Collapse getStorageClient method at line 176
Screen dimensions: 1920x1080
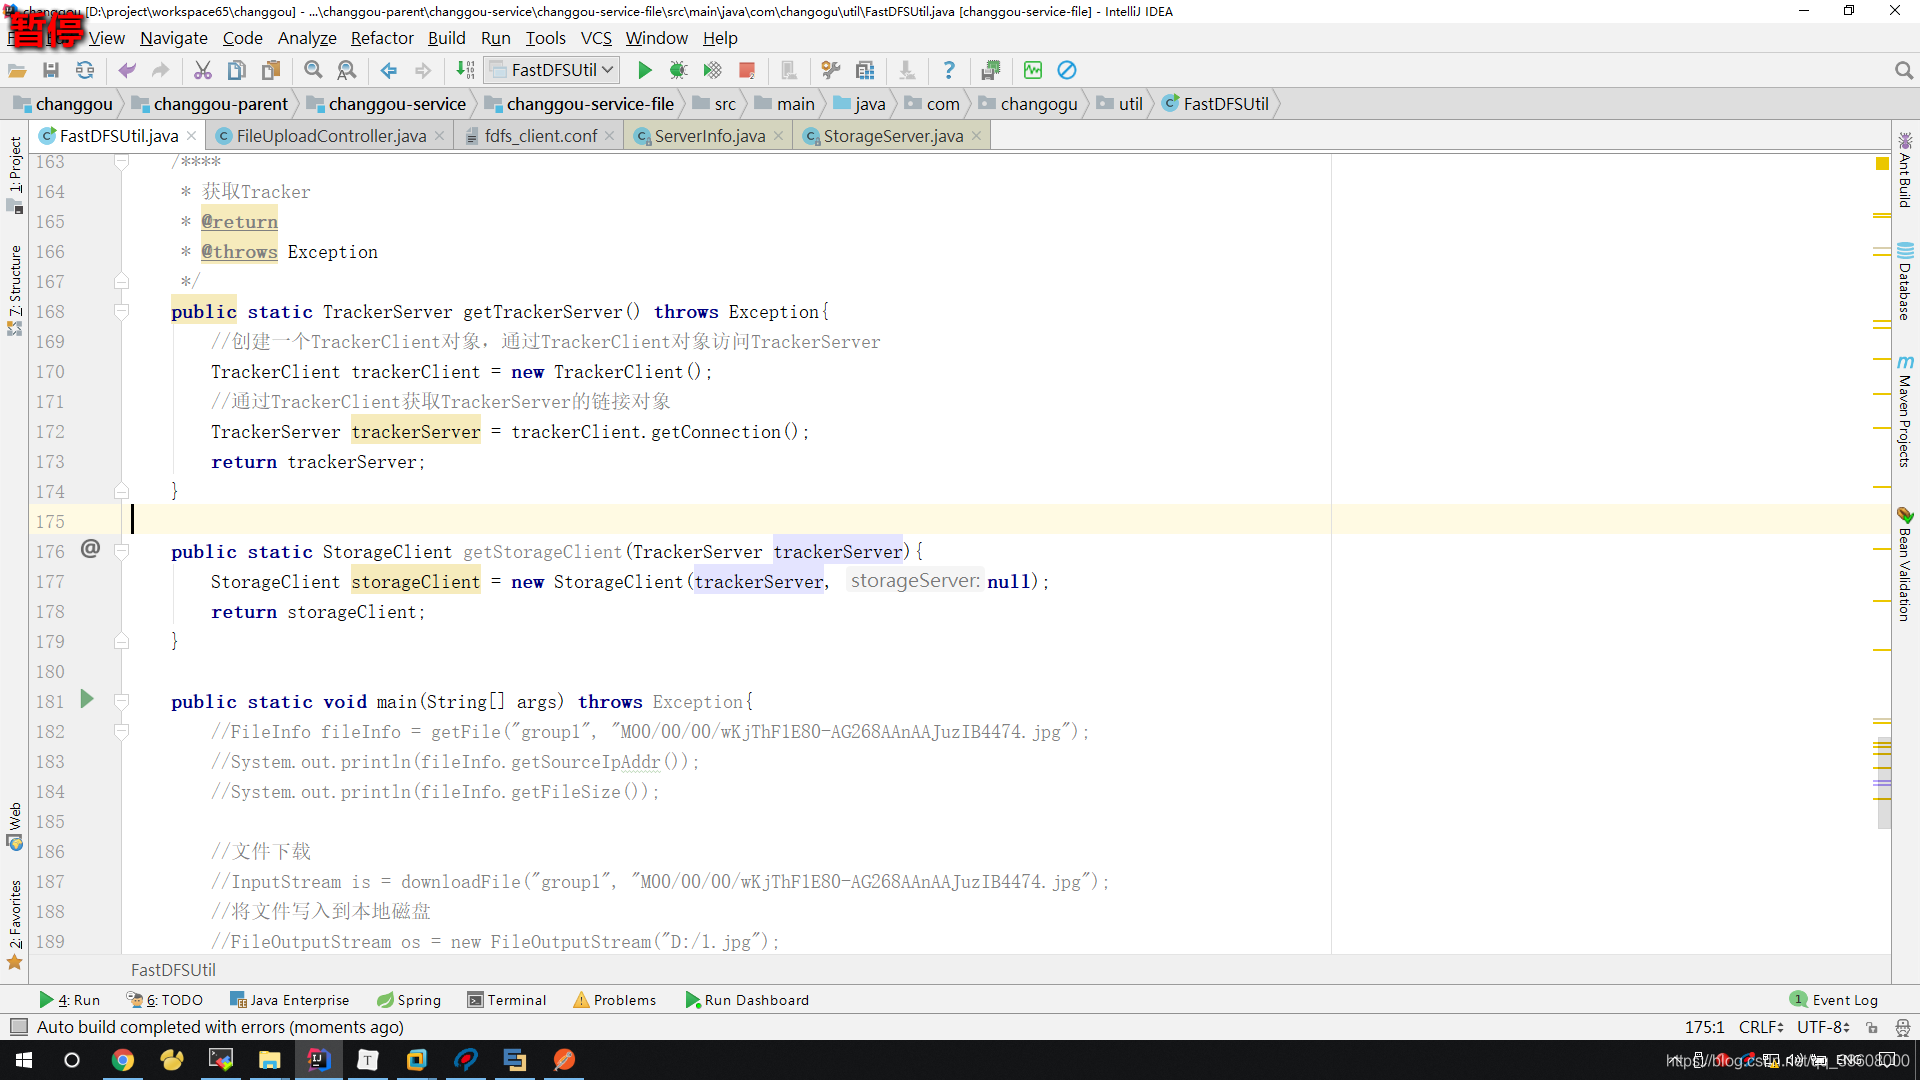pyautogui.click(x=121, y=552)
